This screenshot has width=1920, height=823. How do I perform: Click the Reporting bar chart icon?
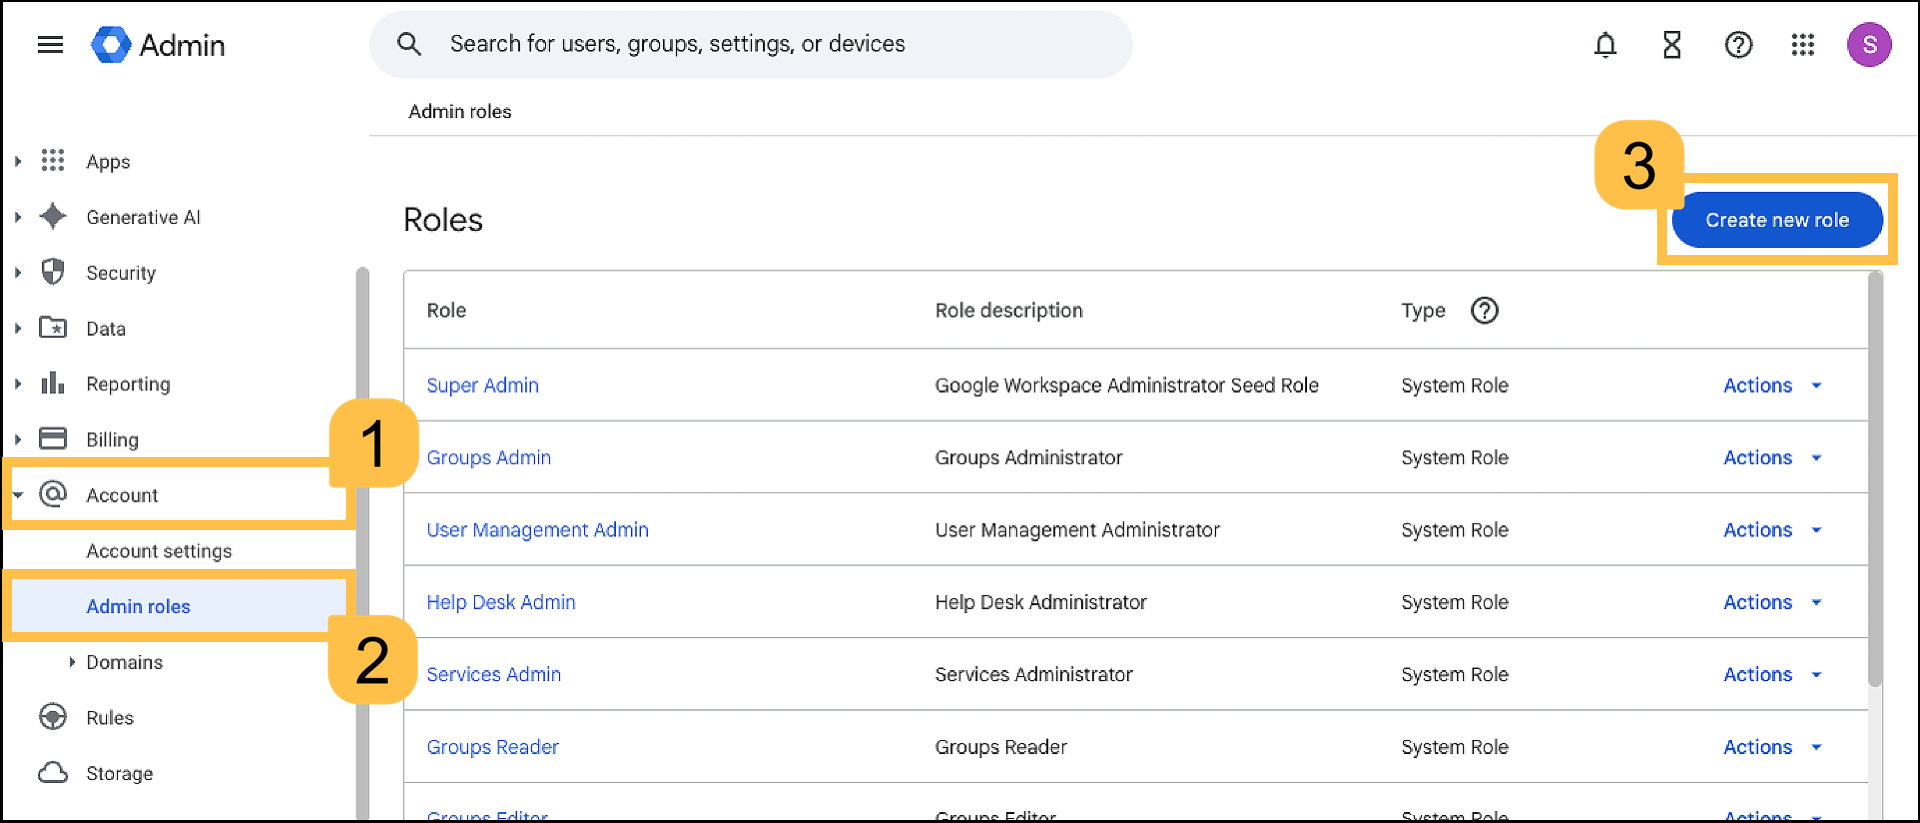coord(53,383)
